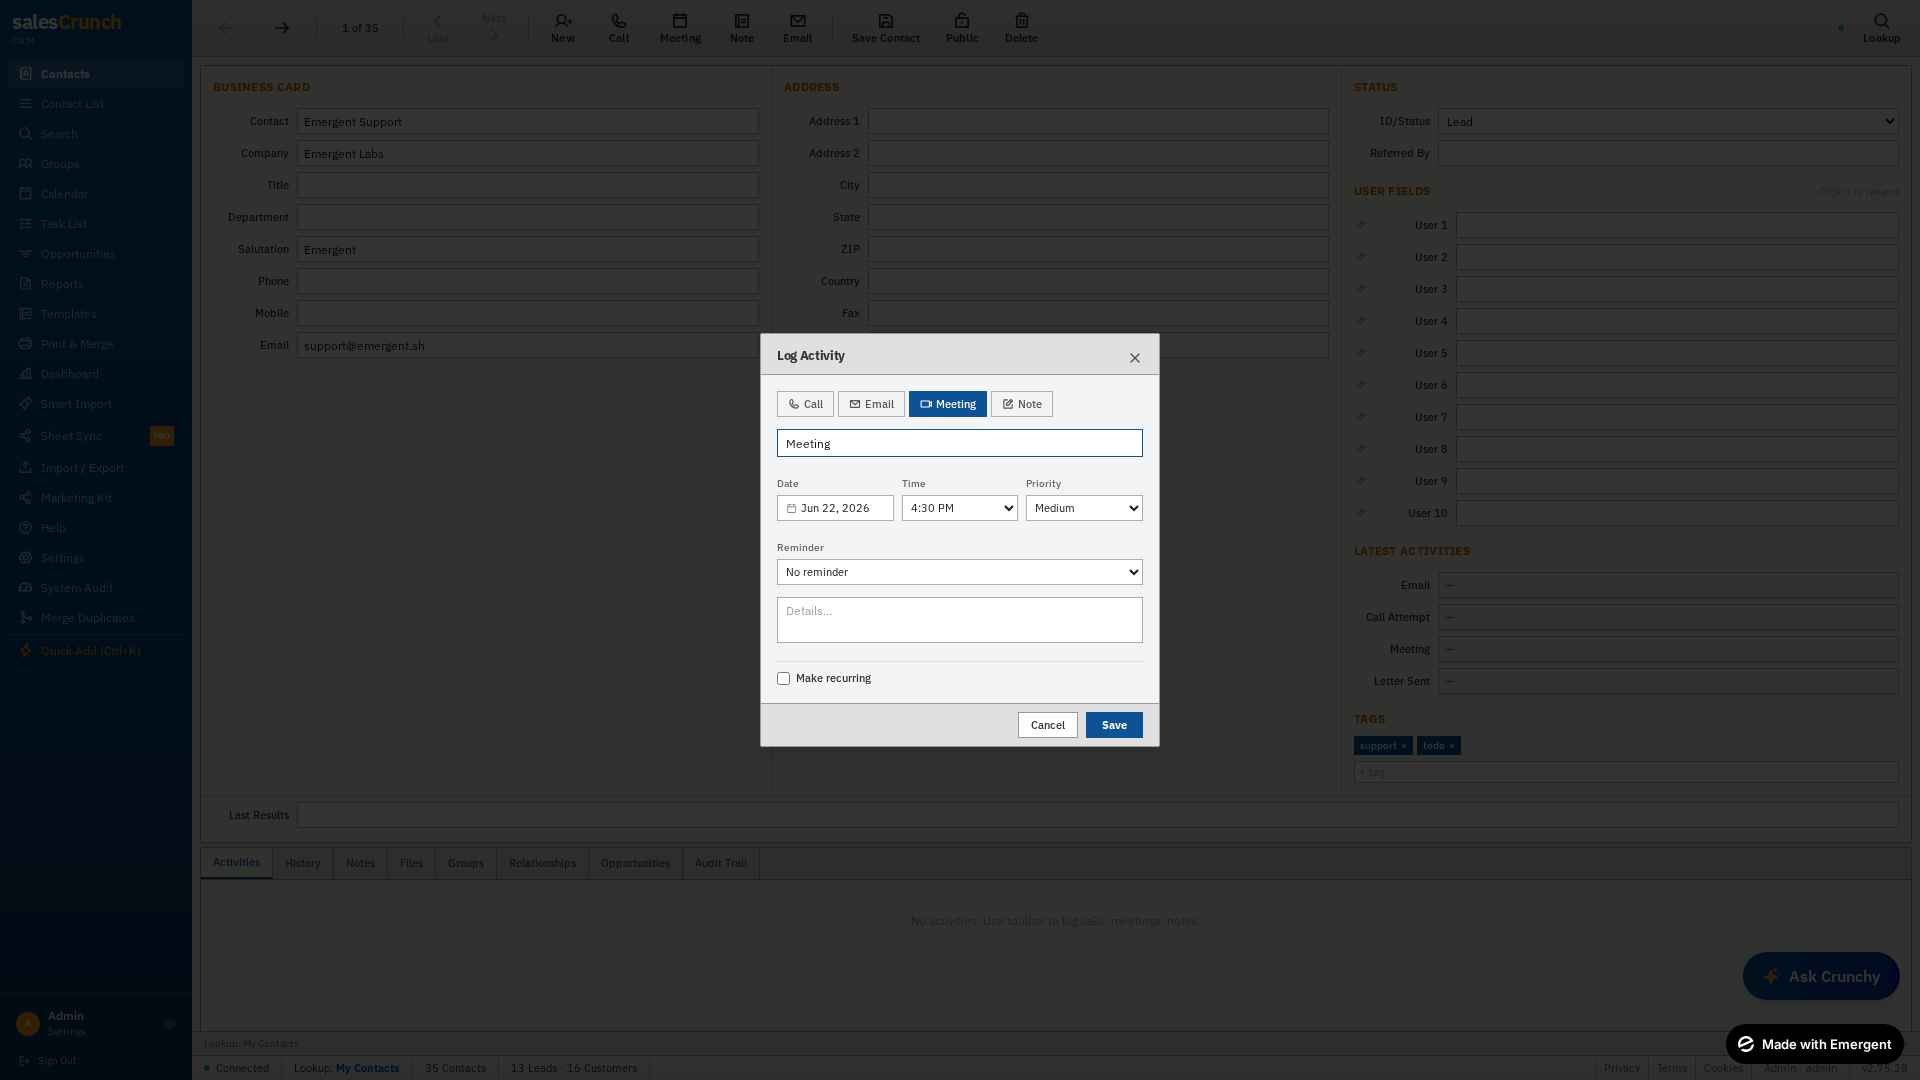Open the Time dropdown showing 4:30 PM
1920x1080 pixels.
pyautogui.click(x=959, y=508)
